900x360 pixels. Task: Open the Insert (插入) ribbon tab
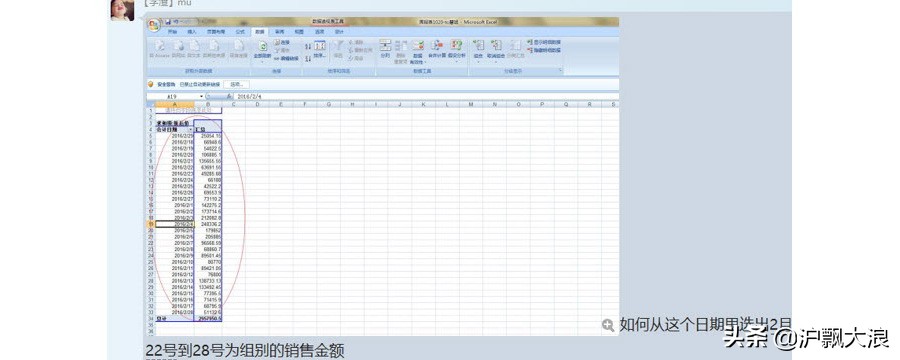(x=192, y=32)
